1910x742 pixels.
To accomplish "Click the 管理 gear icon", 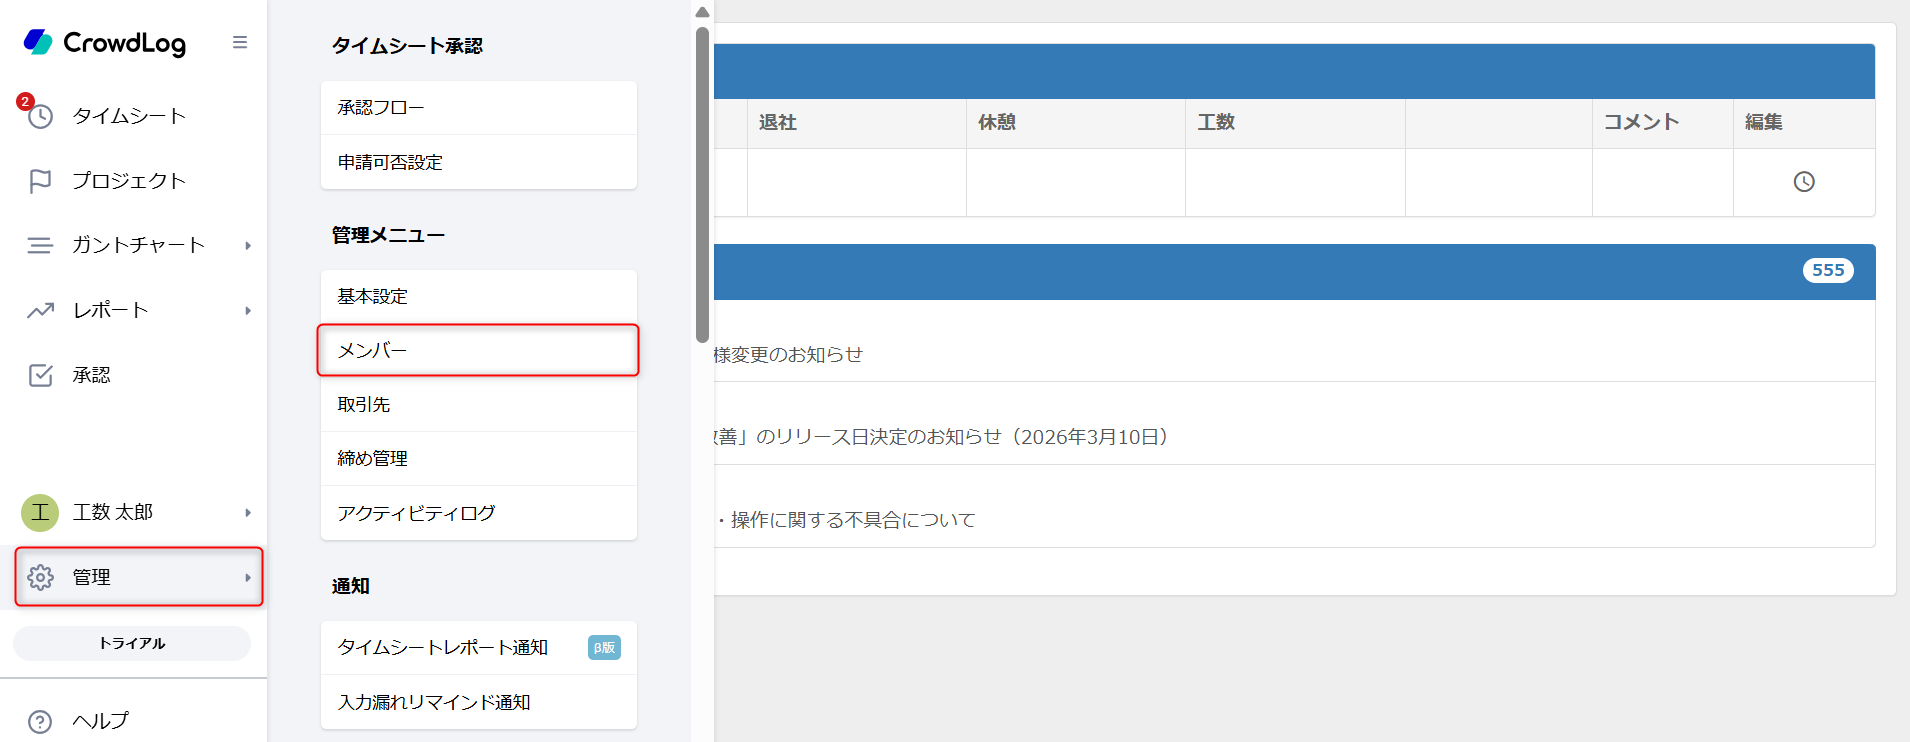I will click(40, 577).
